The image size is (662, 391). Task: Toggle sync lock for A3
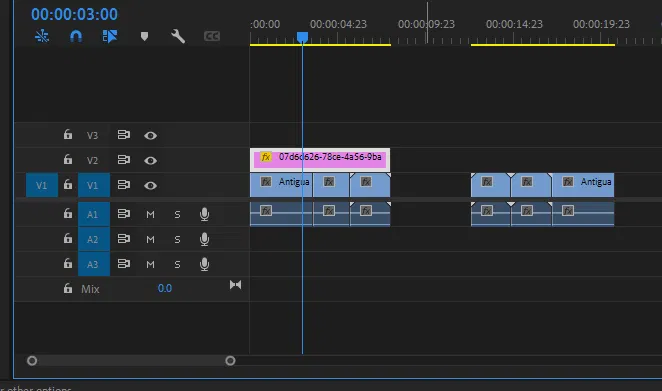pyautogui.click(x=124, y=263)
